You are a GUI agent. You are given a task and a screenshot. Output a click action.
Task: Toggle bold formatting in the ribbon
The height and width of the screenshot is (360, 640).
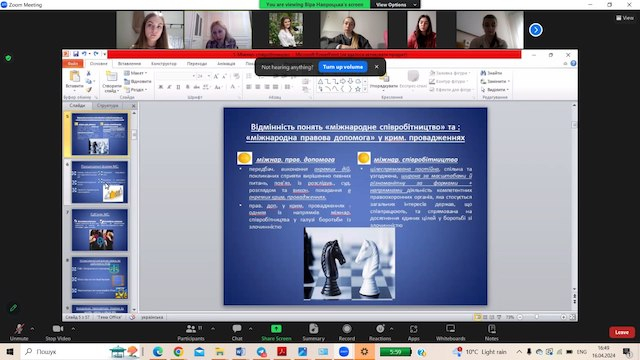[x=160, y=87]
